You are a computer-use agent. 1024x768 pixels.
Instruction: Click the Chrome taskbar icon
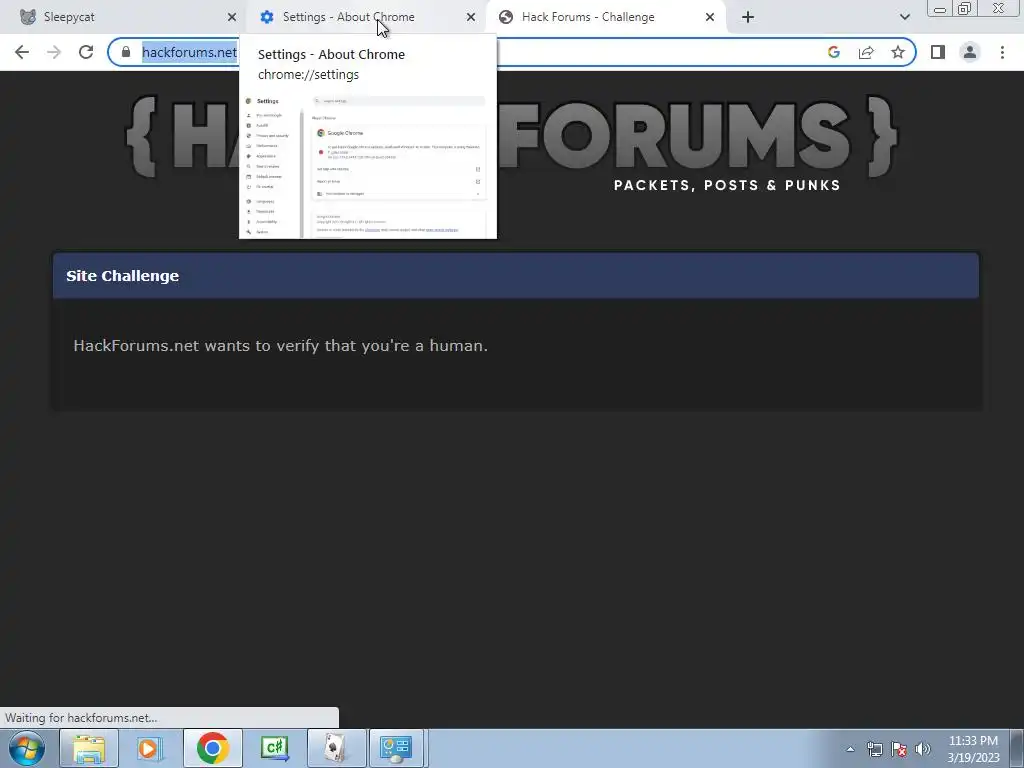click(x=213, y=748)
